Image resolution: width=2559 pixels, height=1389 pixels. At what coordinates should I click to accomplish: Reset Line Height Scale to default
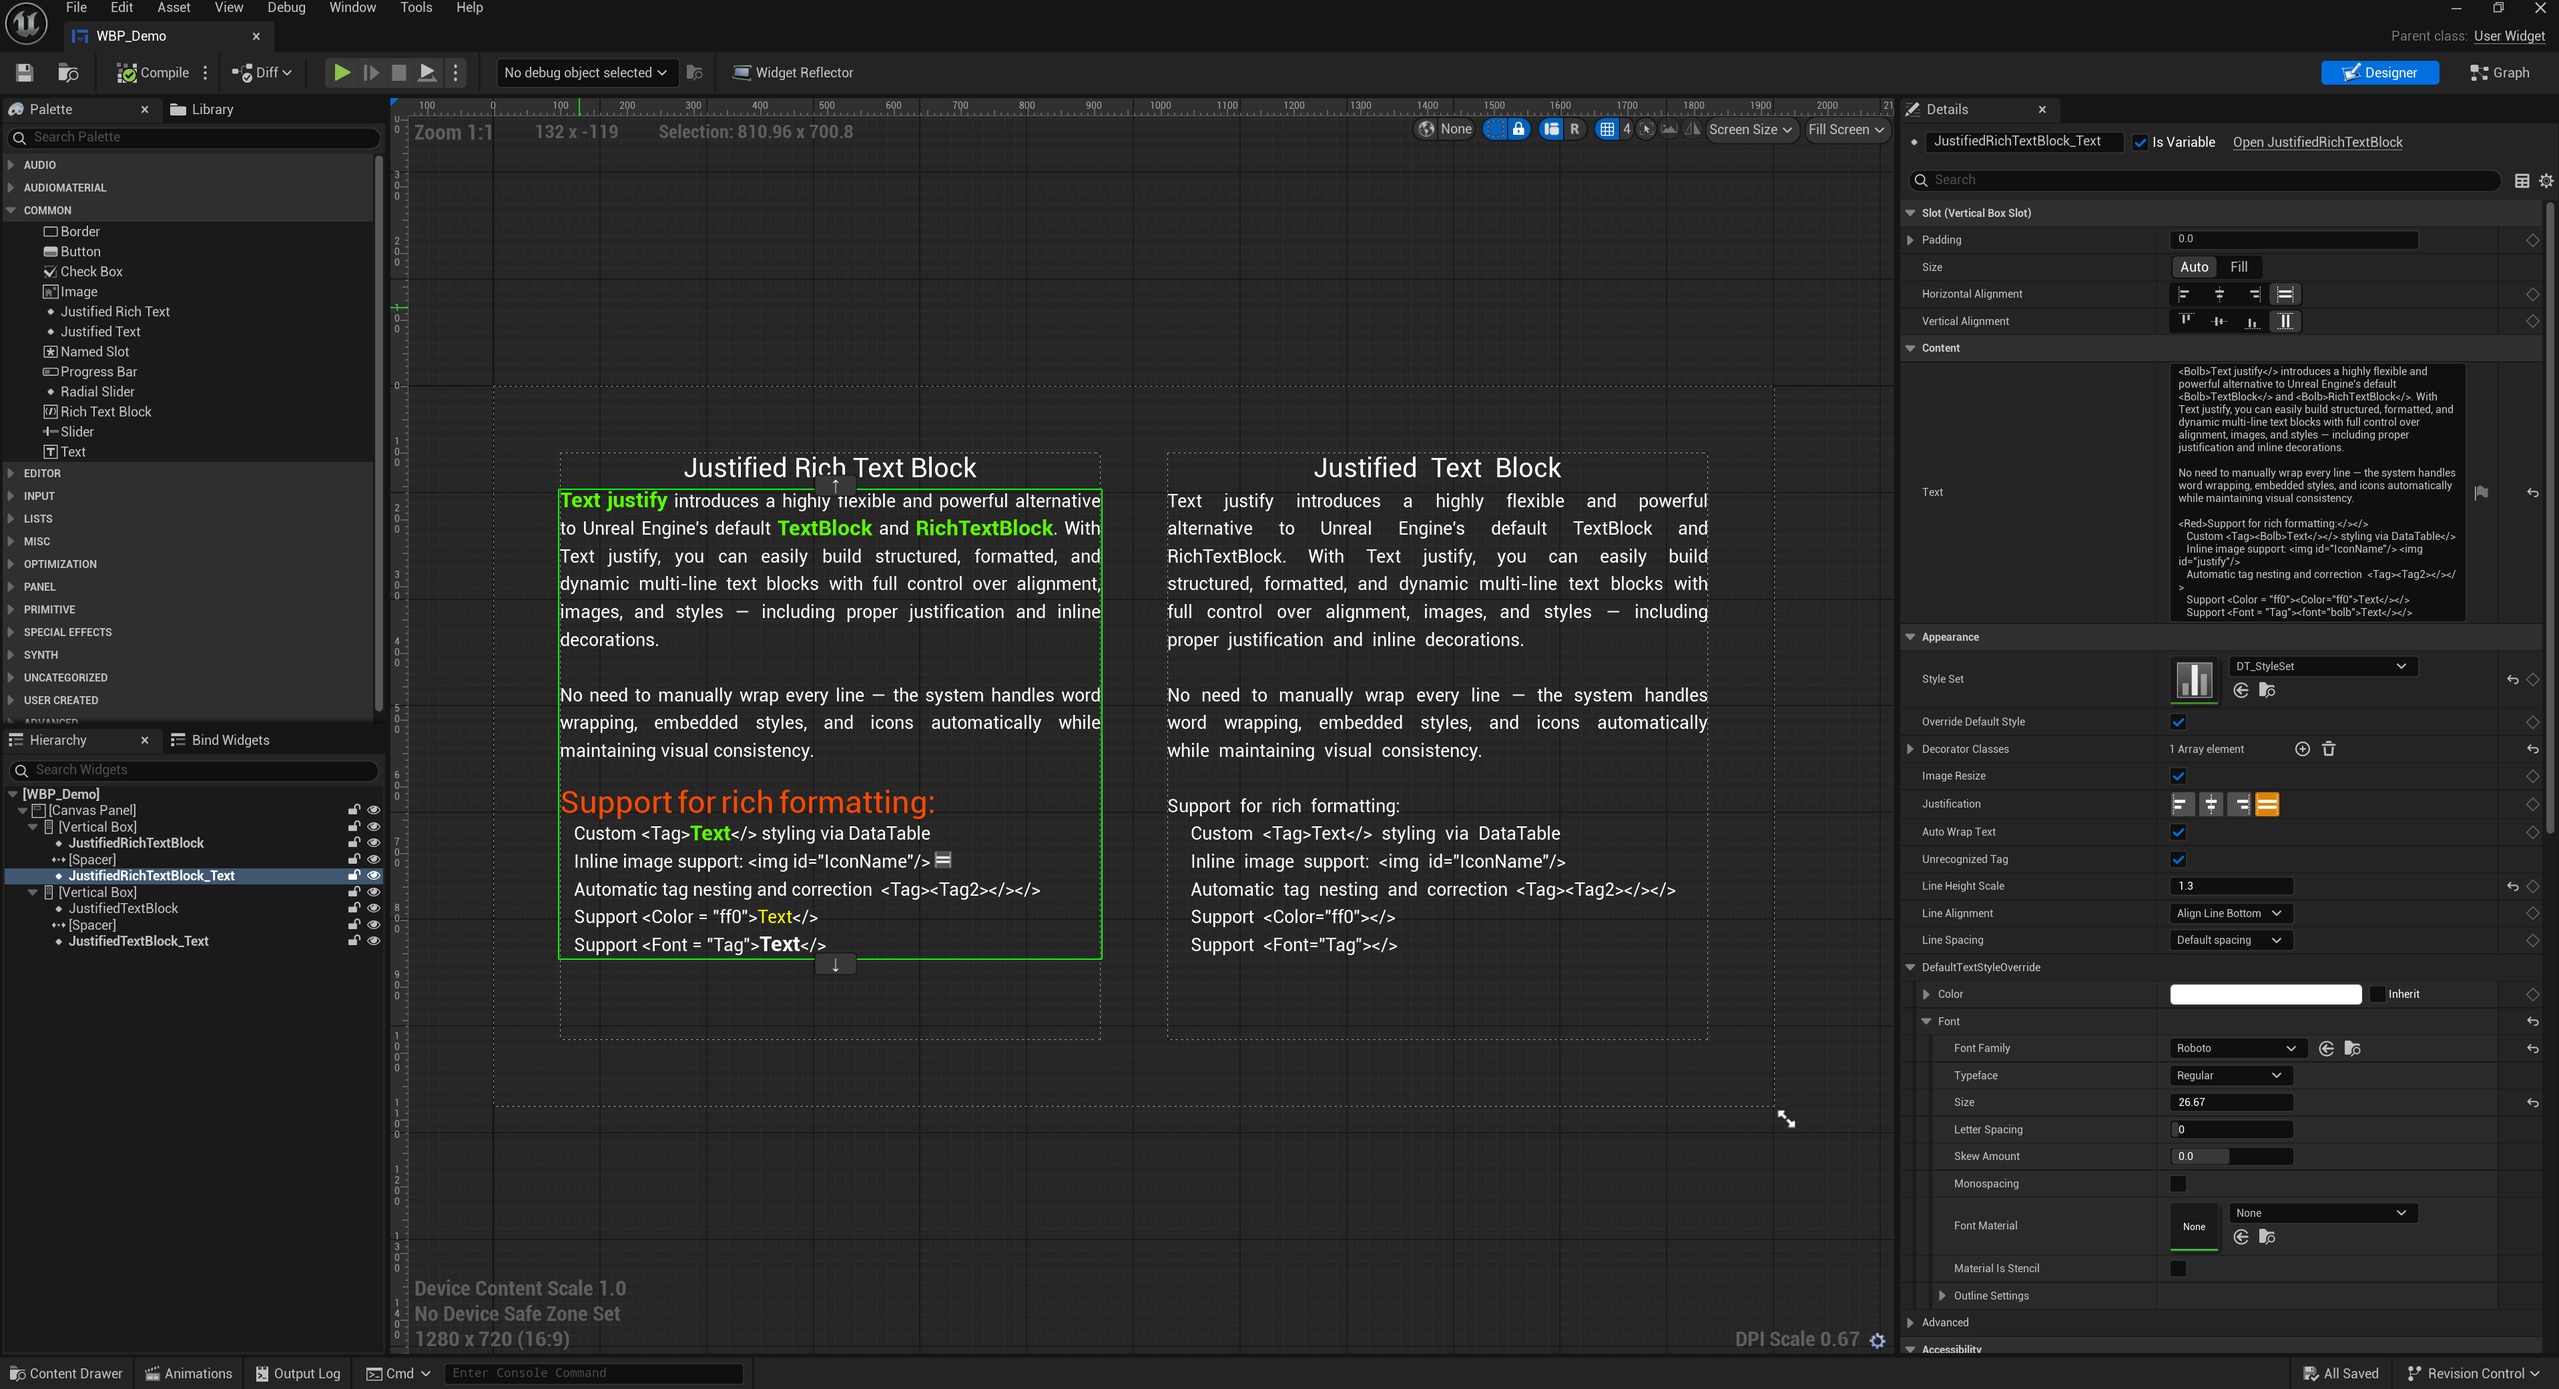[x=2512, y=886]
